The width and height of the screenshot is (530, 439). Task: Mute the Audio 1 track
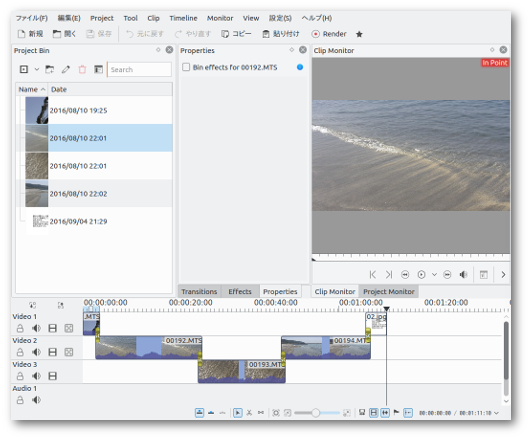click(x=36, y=400)
